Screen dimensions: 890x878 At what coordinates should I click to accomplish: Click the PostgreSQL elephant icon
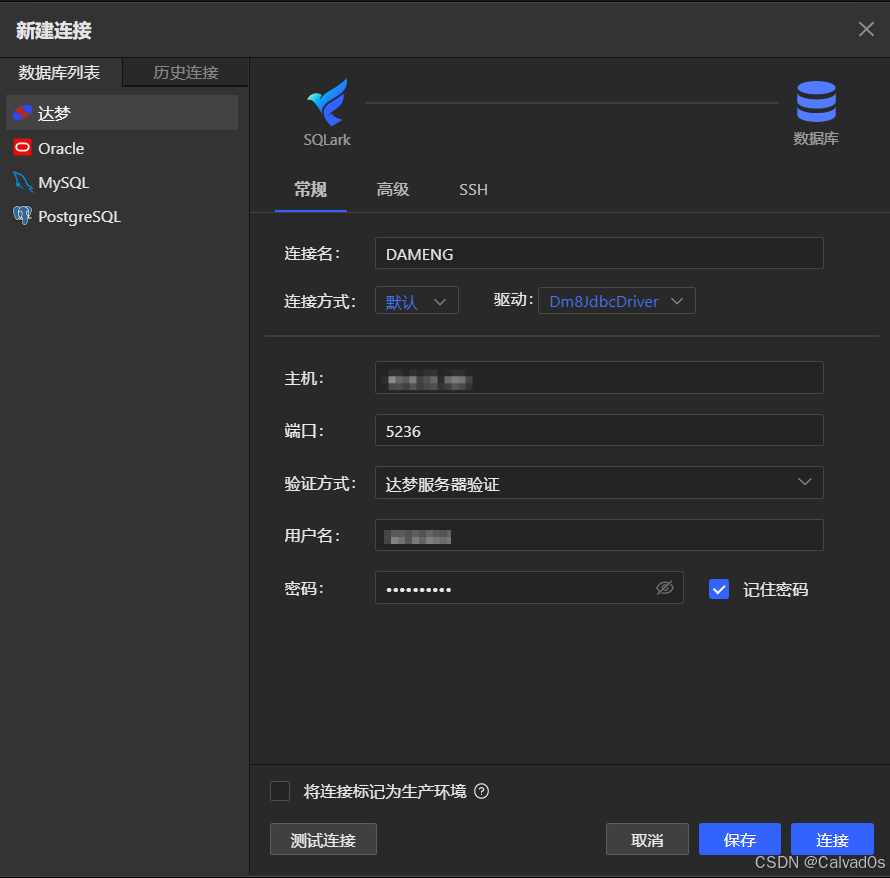click(23, 216)
